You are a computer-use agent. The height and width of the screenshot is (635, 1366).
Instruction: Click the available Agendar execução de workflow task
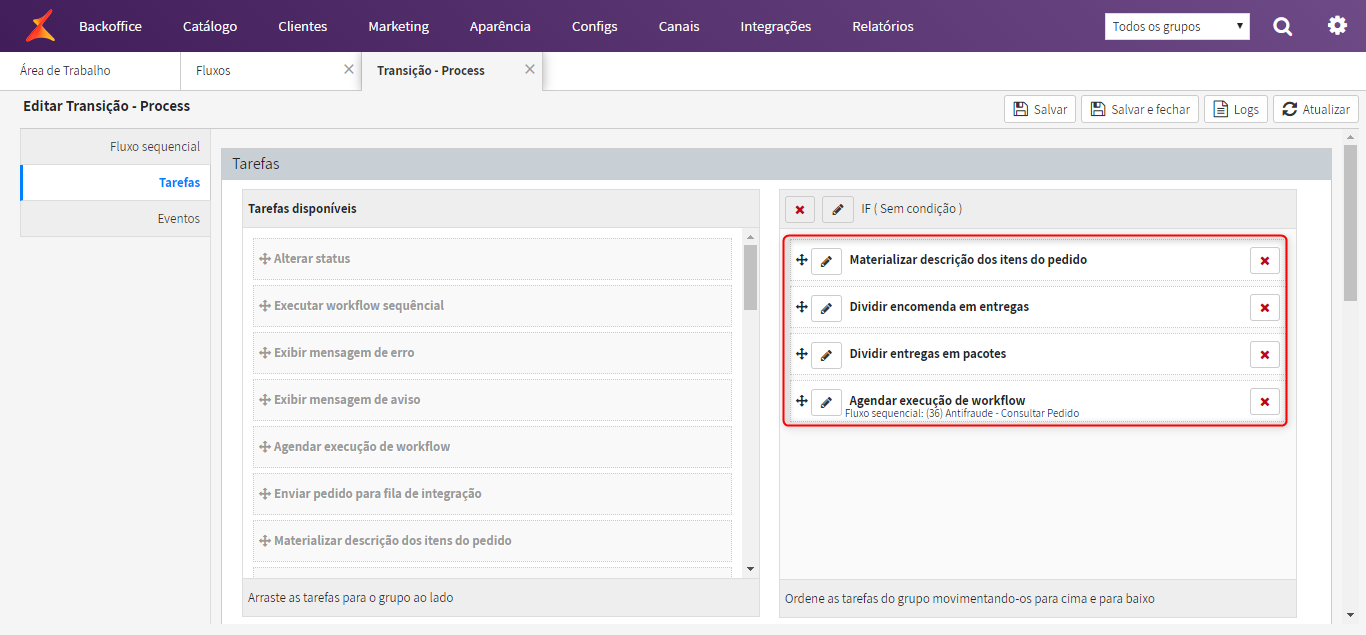(493, 447)
